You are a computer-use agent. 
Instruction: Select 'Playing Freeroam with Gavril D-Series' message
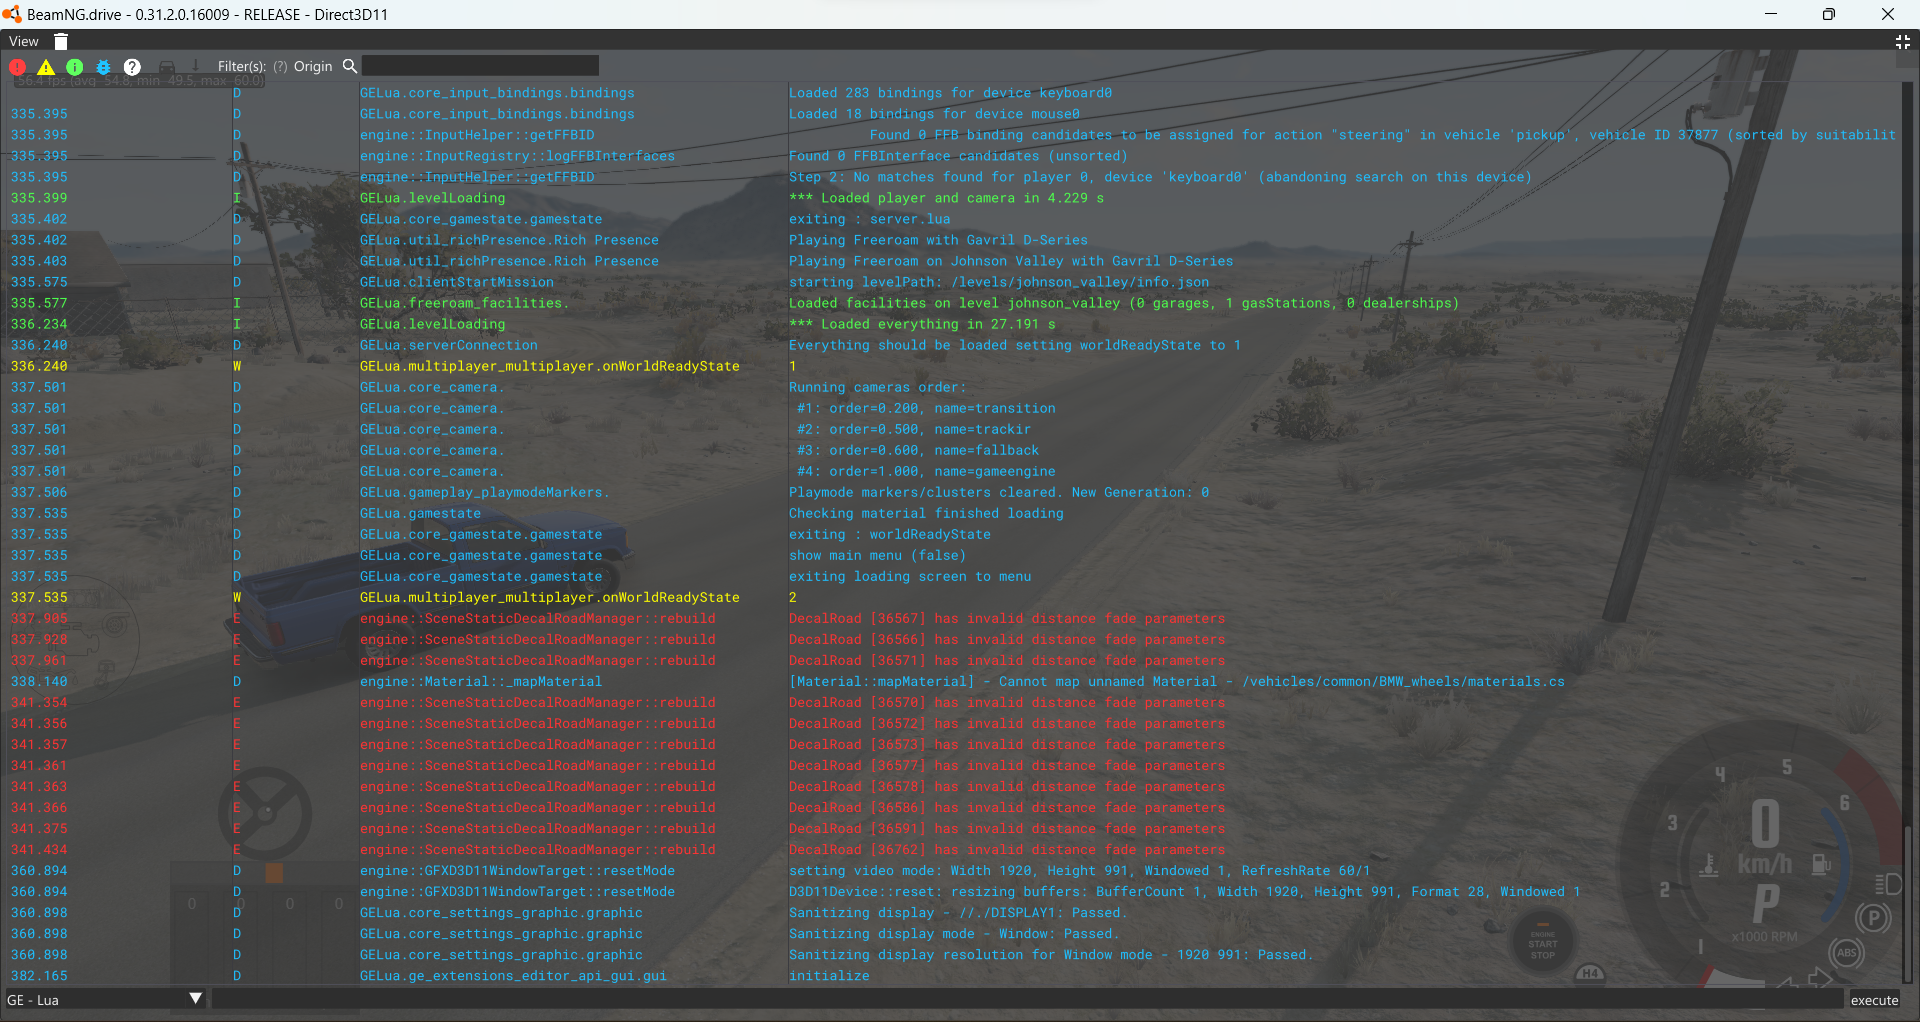click(938, 240)
